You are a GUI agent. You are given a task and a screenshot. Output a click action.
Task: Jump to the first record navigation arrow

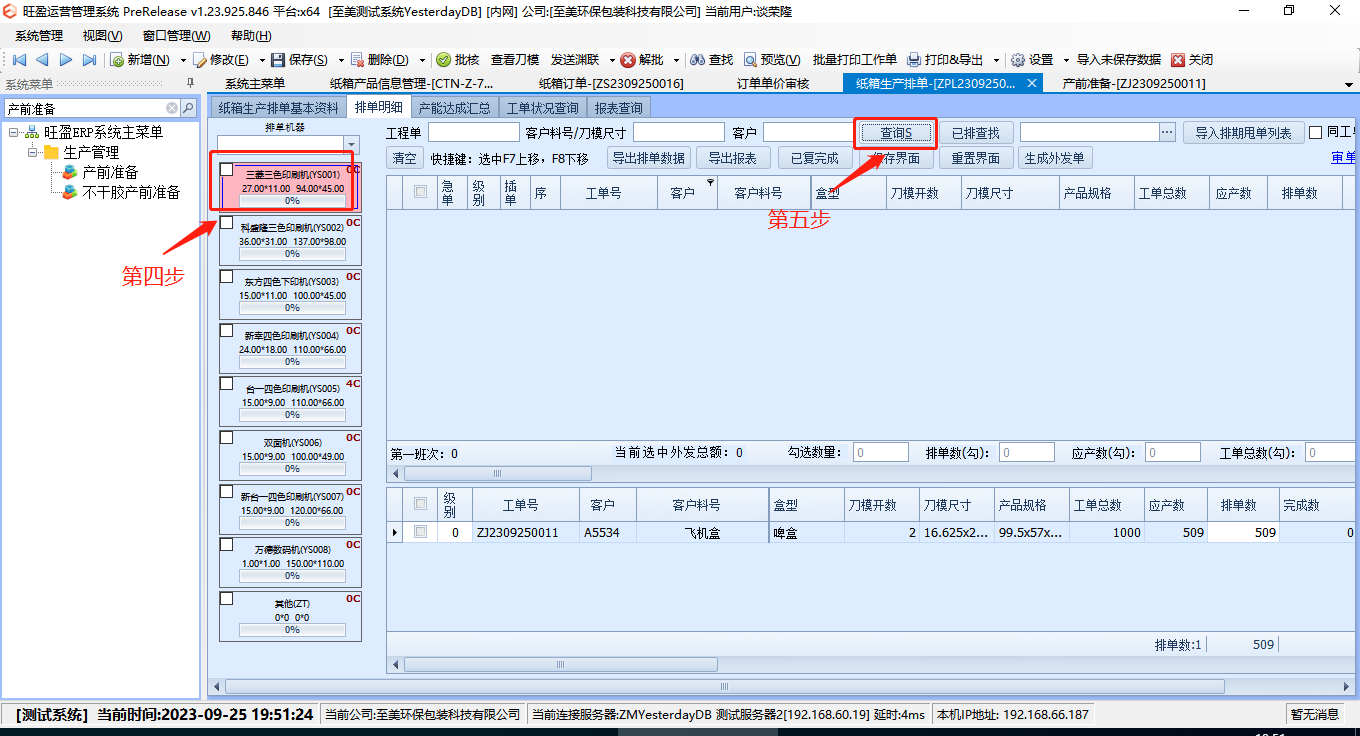coord(19,60)
